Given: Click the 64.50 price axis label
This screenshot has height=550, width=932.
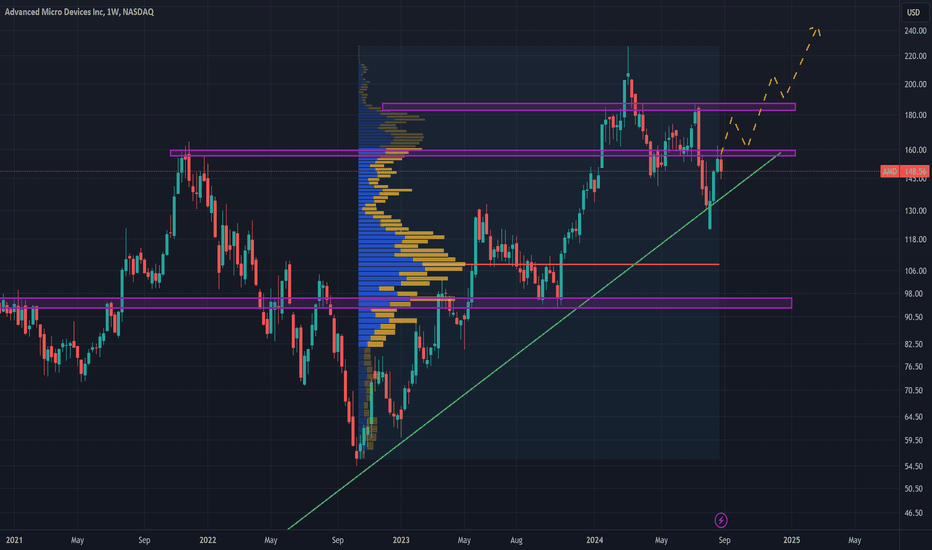Looking at the screenshot, I should pos(915,417).
